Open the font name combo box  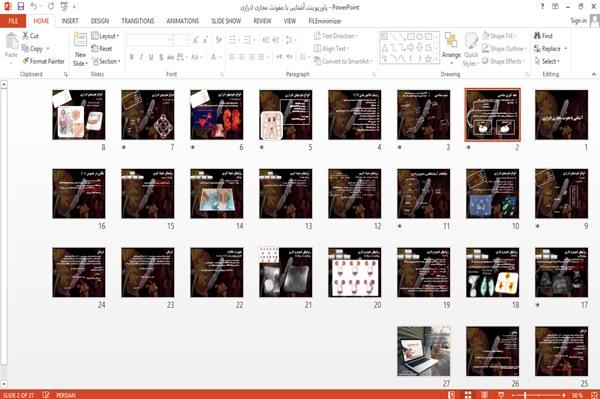point(150,40)
